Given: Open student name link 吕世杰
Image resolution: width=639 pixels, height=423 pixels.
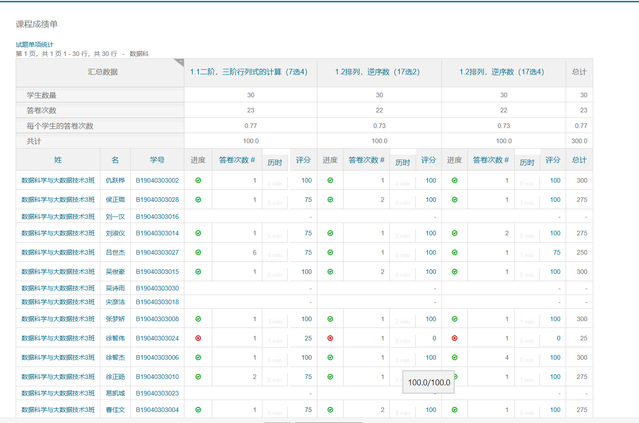Looking at the screenshot, I should click(114, 252).
